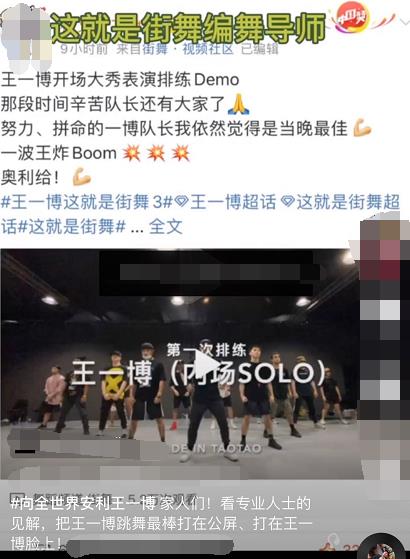Open the #王一博这就是街舞3# hashtag
The image size is (410, 559).
[x=87, y=202]
